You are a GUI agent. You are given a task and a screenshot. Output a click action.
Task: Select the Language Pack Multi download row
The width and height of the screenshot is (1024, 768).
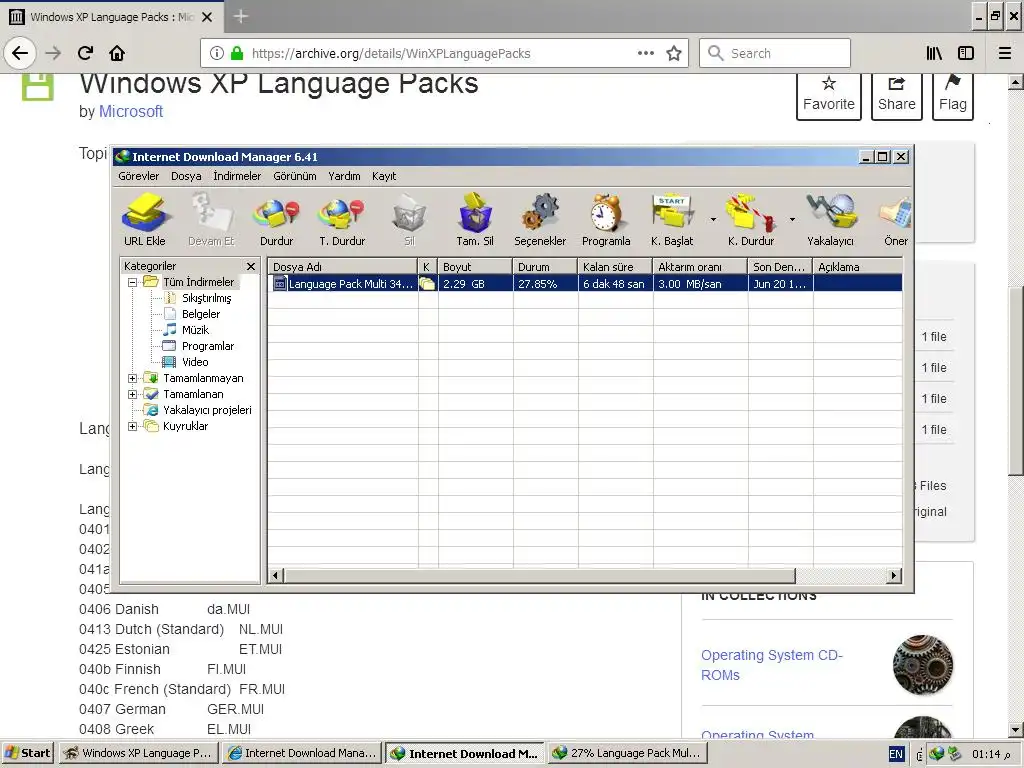coord(585,283)
